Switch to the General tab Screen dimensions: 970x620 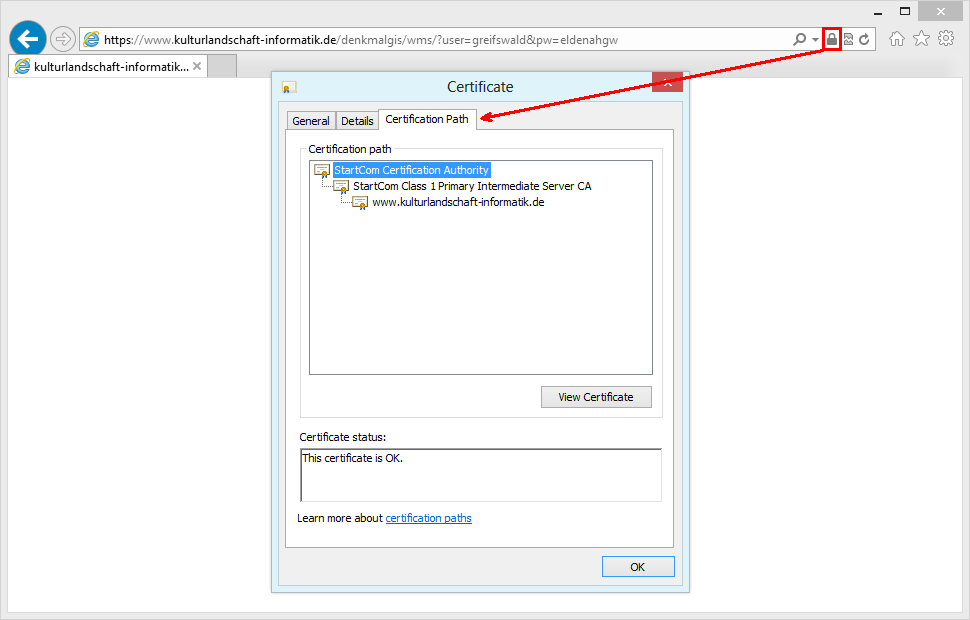point(310,119)
